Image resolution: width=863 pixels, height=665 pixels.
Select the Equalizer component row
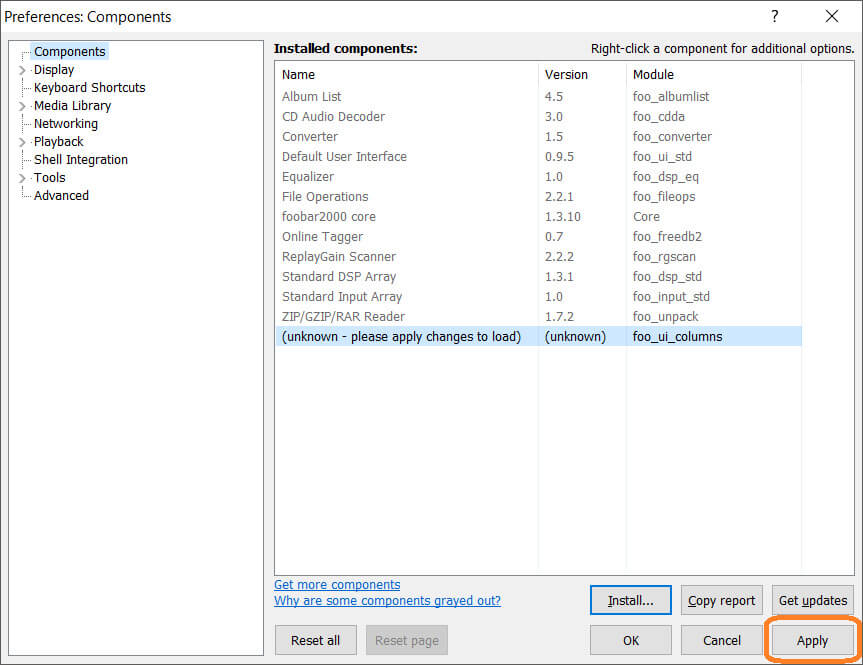(x=538, y=177)
